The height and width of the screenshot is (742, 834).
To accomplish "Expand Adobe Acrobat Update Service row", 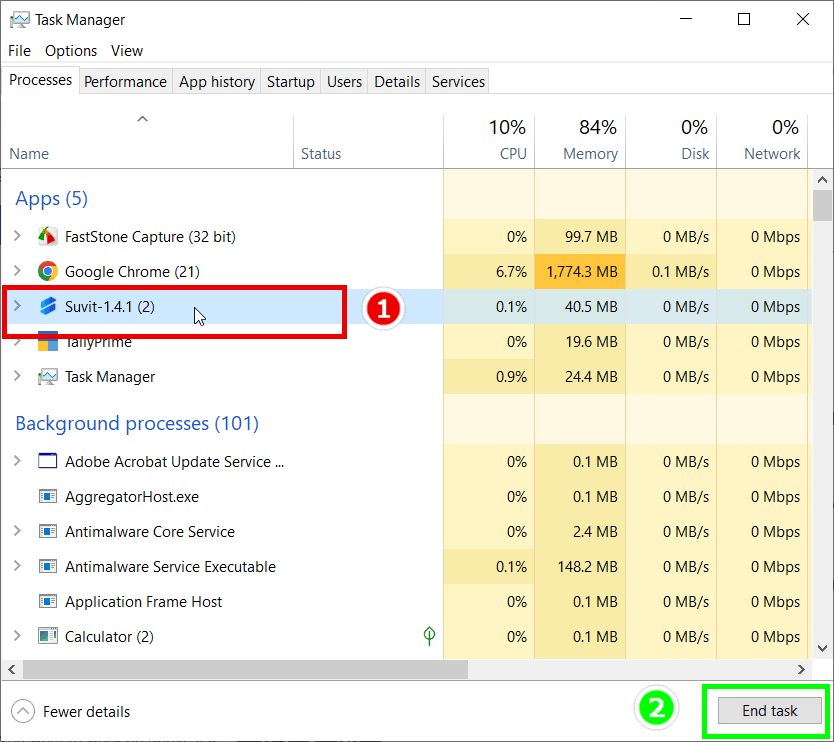I will (17, 461).
